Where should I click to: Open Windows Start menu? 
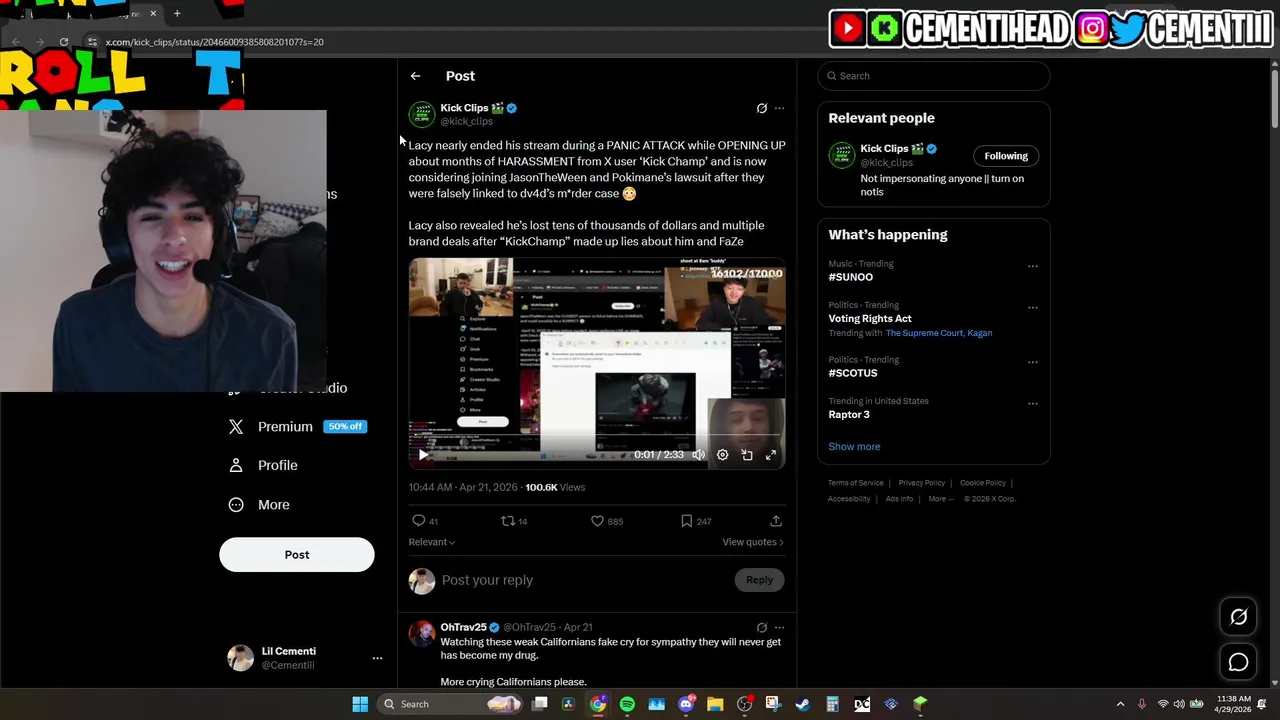pos(360,704)
